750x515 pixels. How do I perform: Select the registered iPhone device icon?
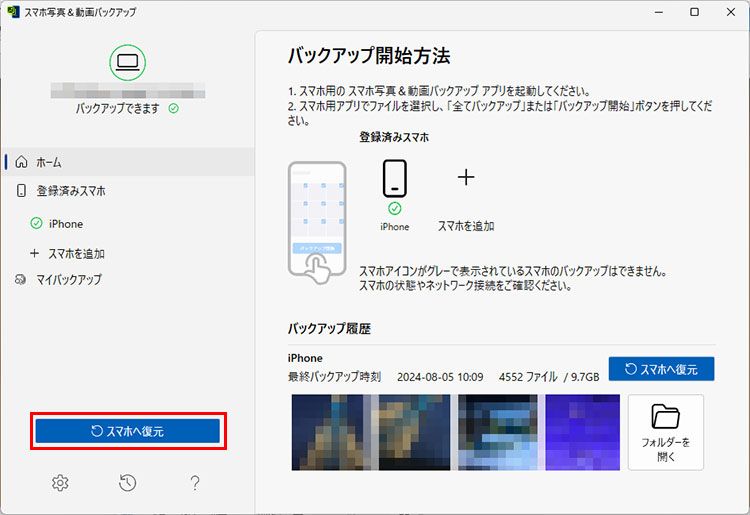click(x=394, y=178)
